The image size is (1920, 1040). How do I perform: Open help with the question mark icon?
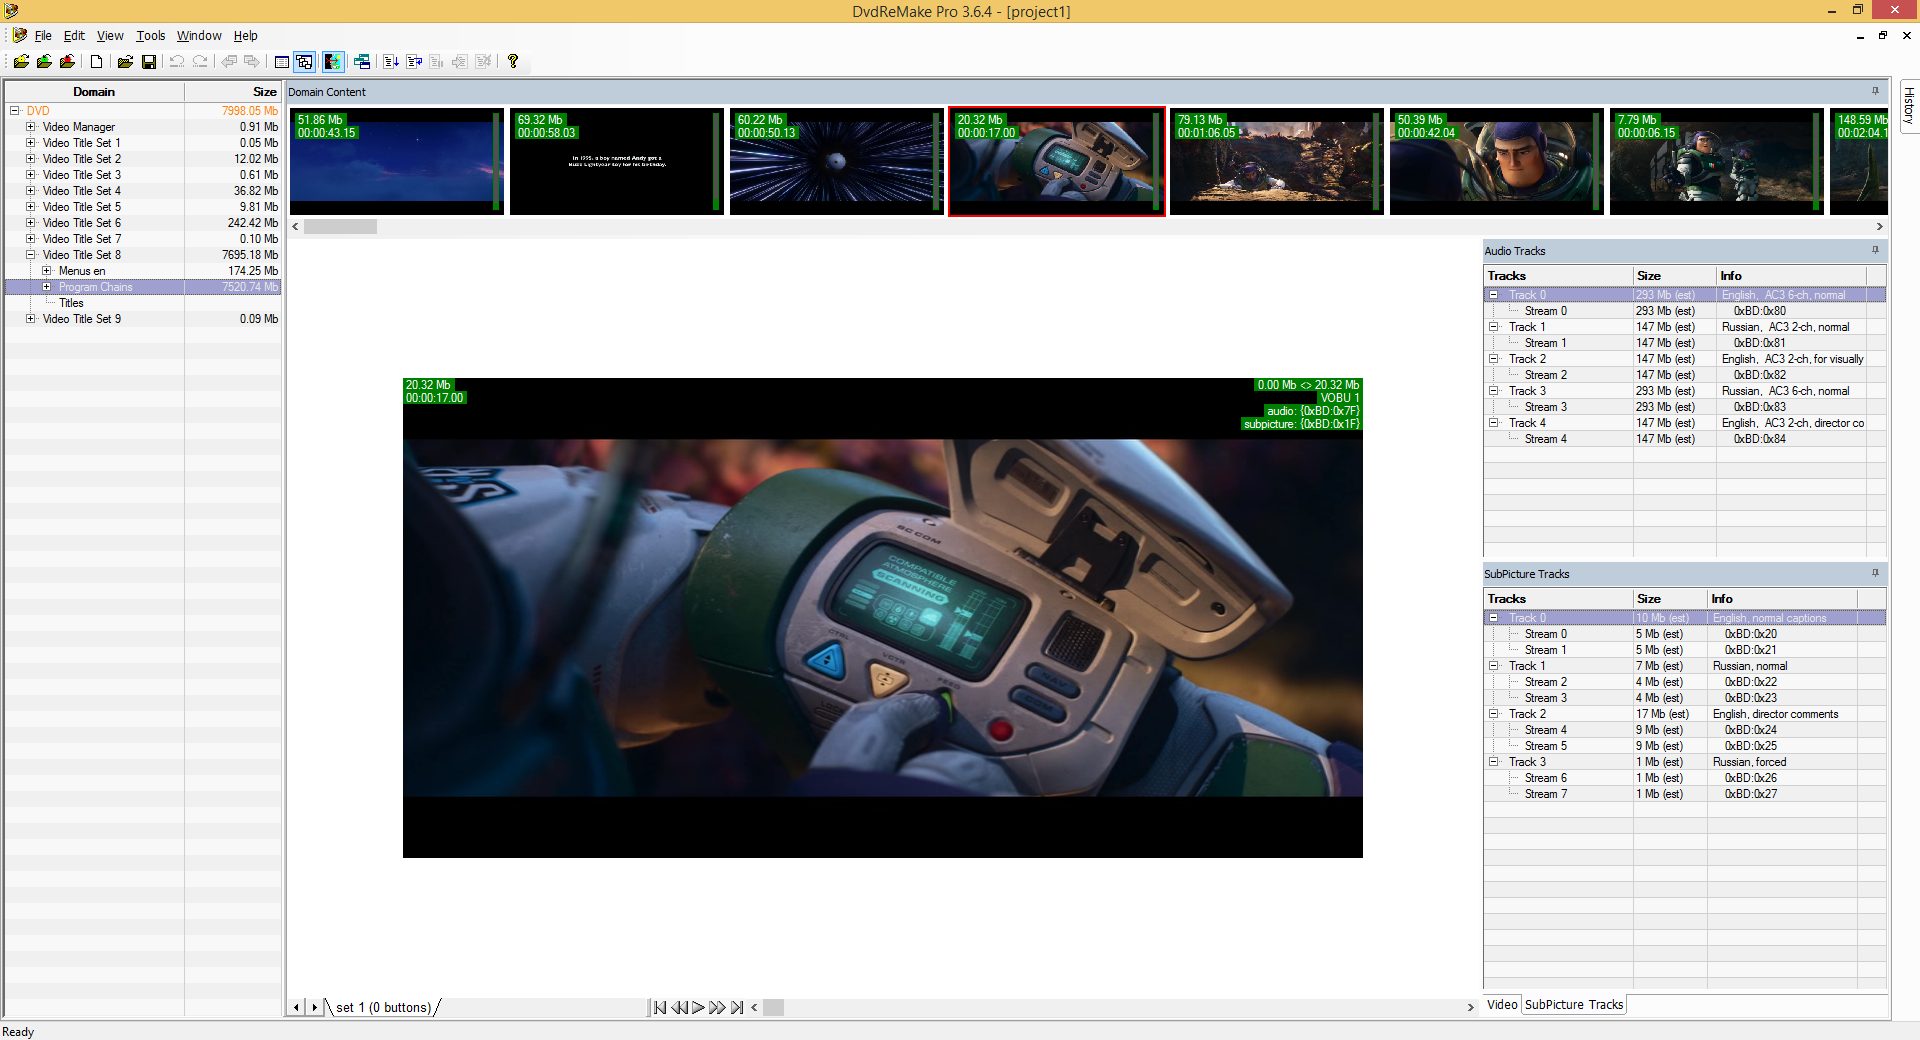(x=513, y=62)
